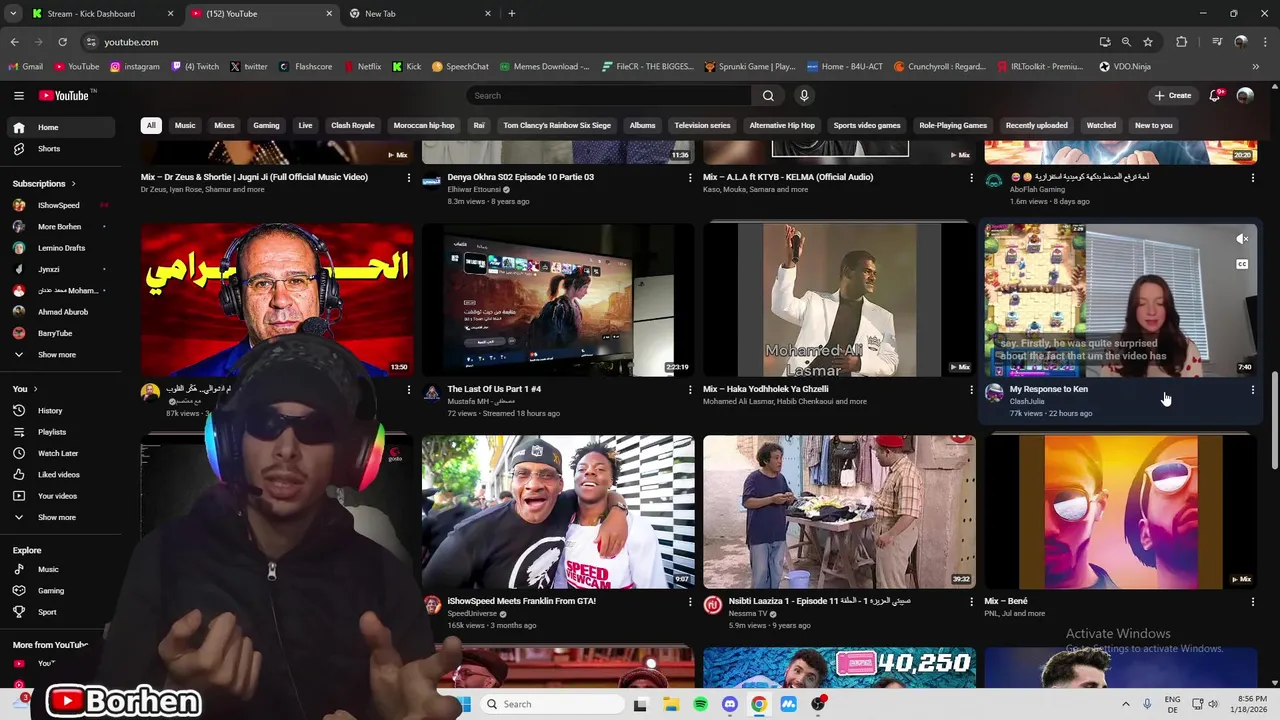Toggle captions on the preview video
This screenshot has width=1280, height=720.
coord(1242,264)
